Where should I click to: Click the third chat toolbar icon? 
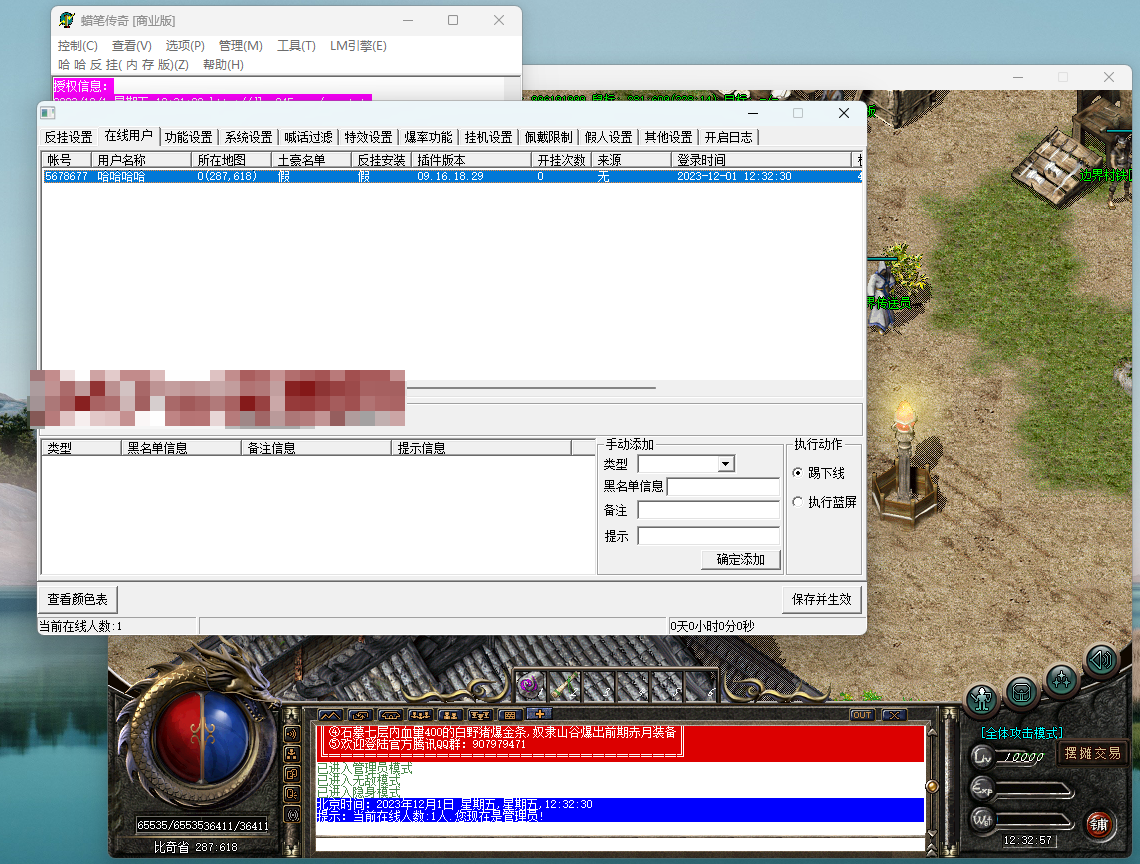[390, 715]
